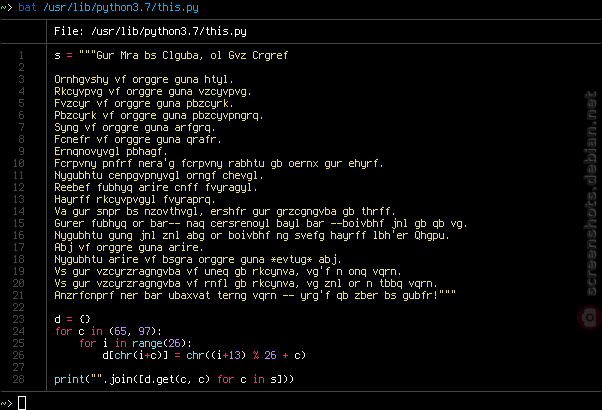Click the screenshots.debian.net watermark text
This screenshot has height=410, width=602.
click(591, 193)
